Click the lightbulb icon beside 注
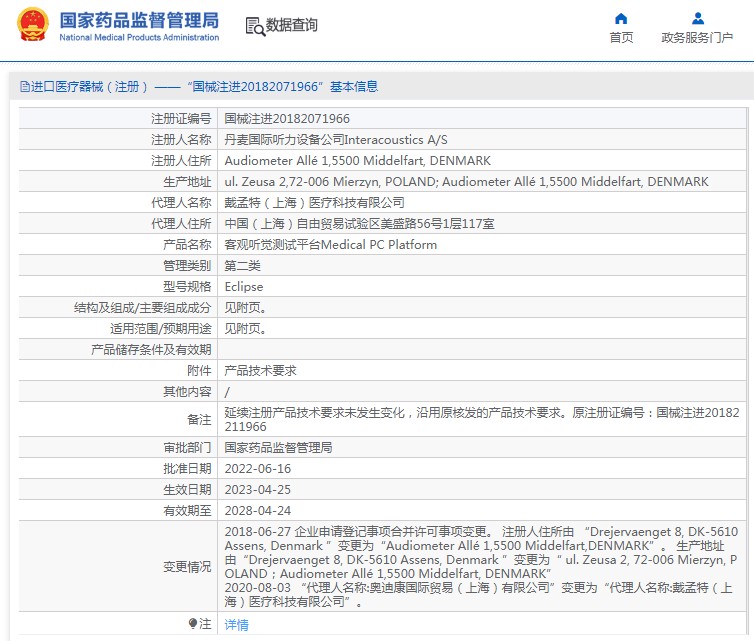 click(x=194, y=624)
